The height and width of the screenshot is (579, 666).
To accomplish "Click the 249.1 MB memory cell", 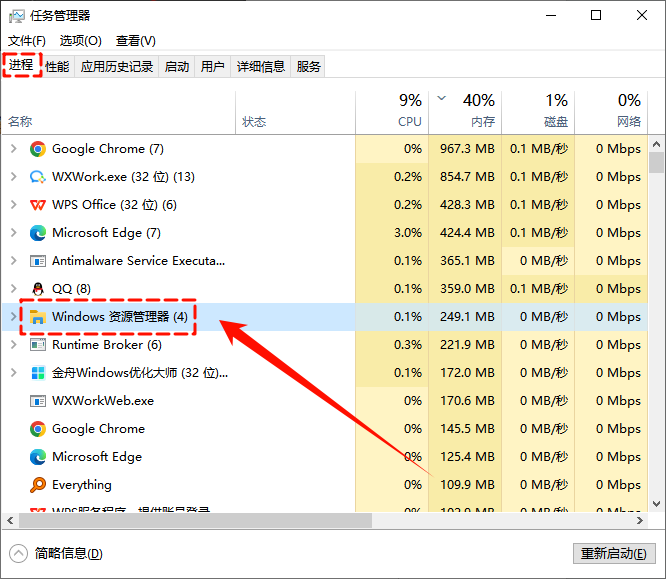I will point(467,317).
